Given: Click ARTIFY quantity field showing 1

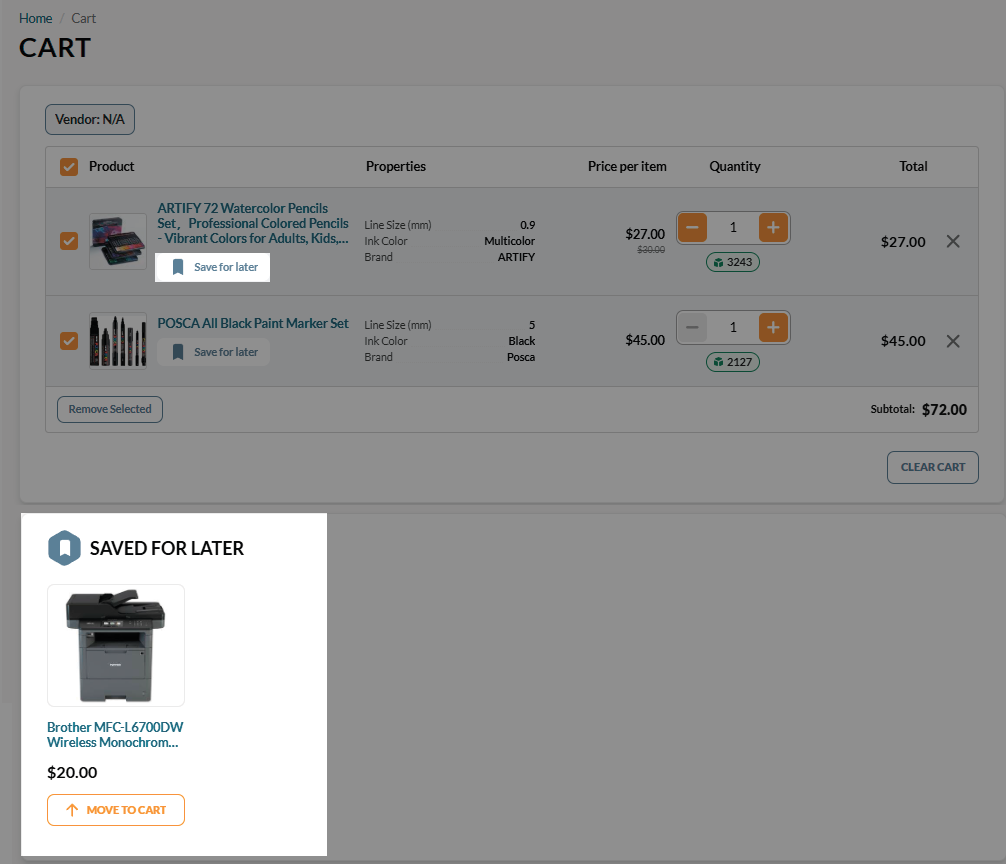Looking at the screenshot, I should (x=733, y=227).
